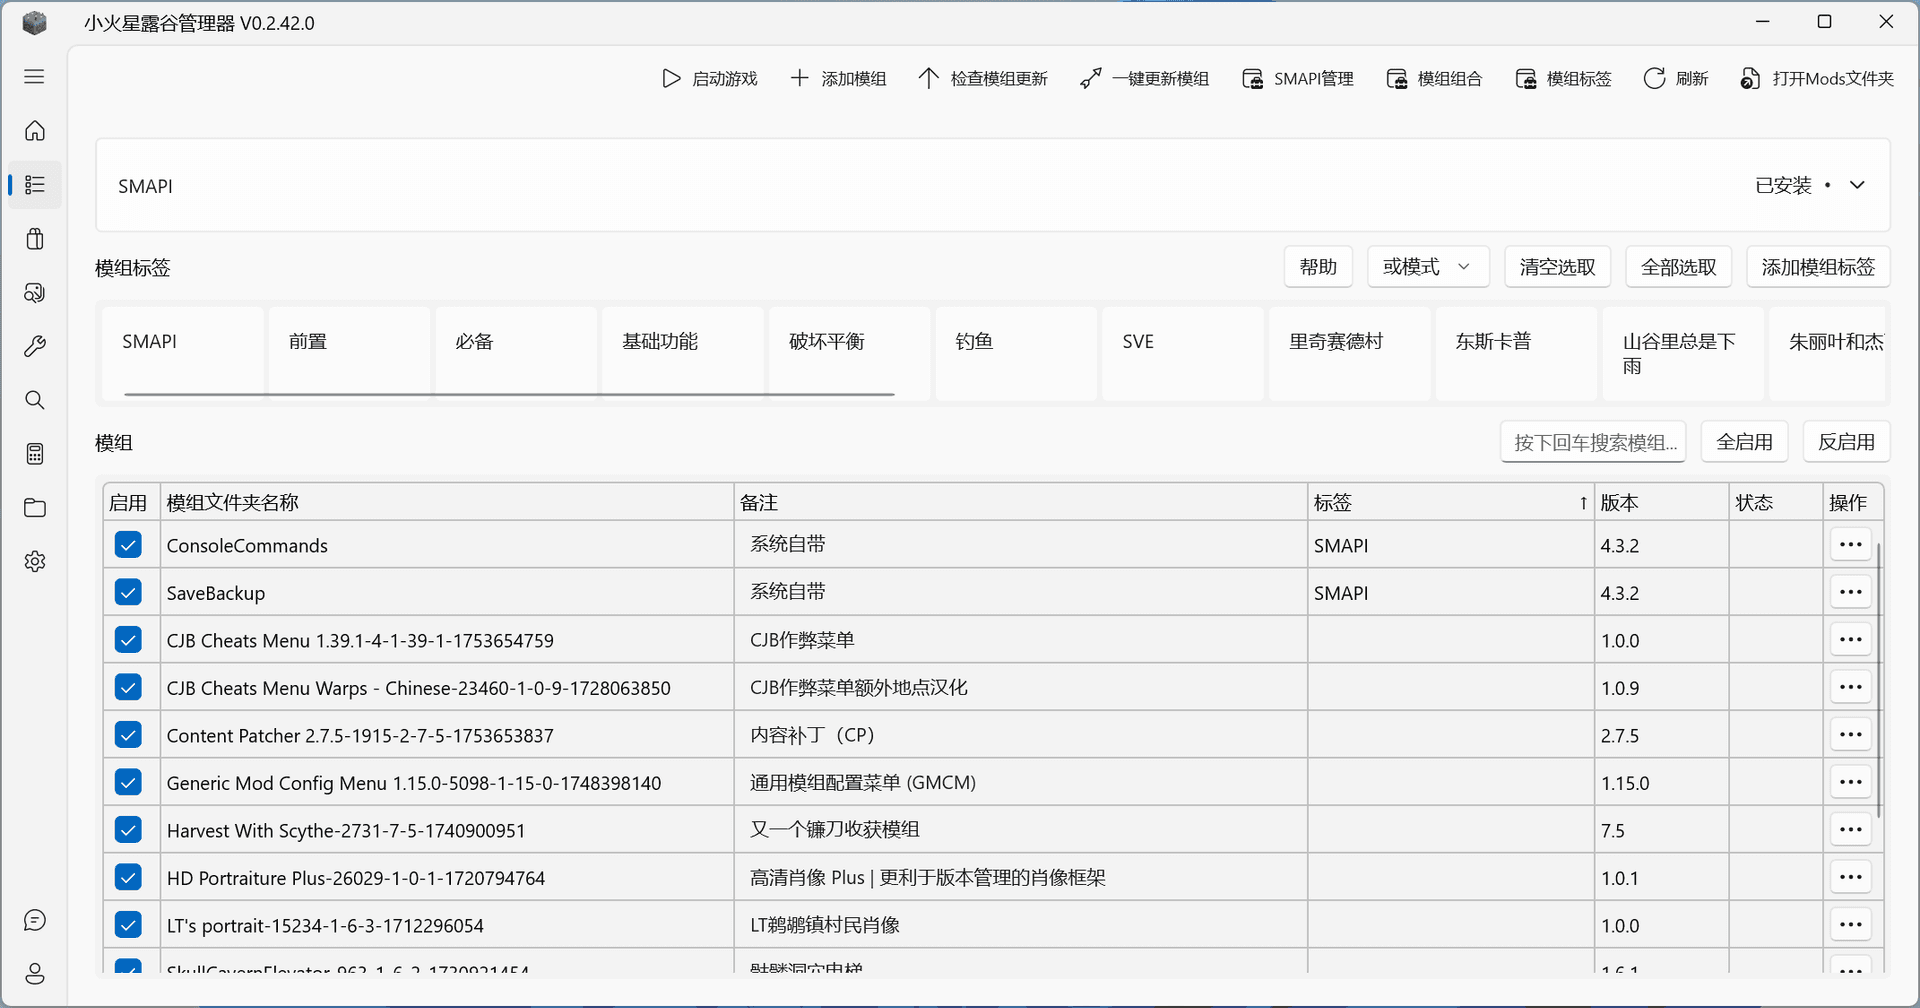Image resolution: width=1920 pixels, height=1008 pixels.
Task: Click the refresh 刷新 icon
Action: click(1654, 78)
